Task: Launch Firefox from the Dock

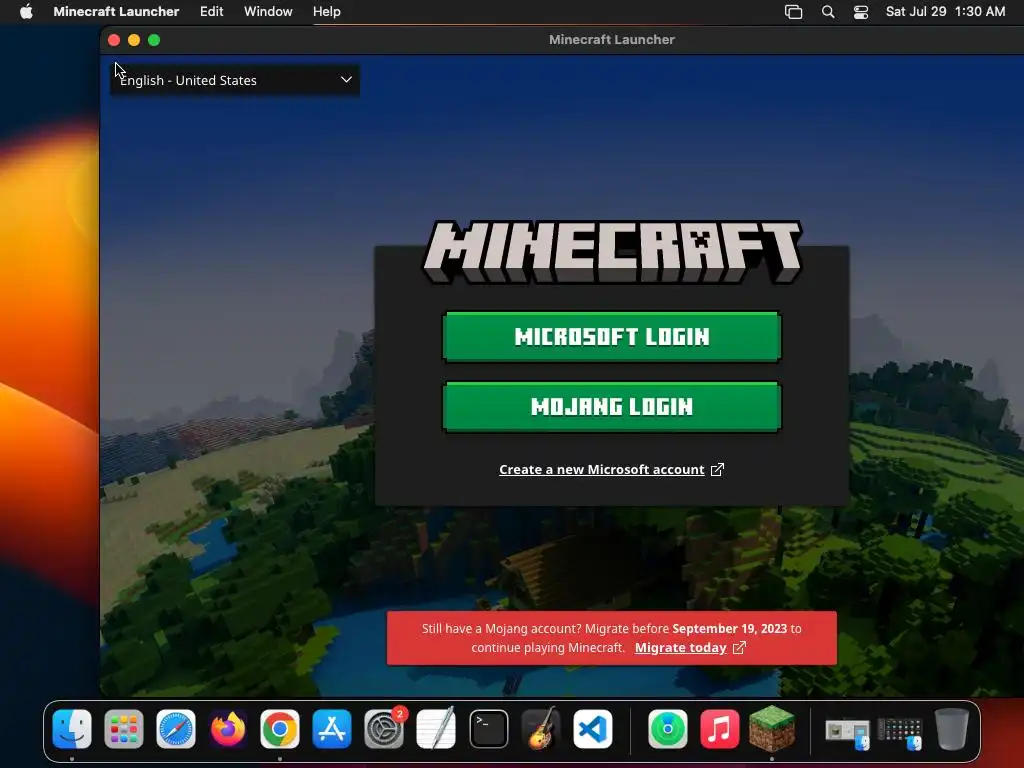Action: pos(228,729)
